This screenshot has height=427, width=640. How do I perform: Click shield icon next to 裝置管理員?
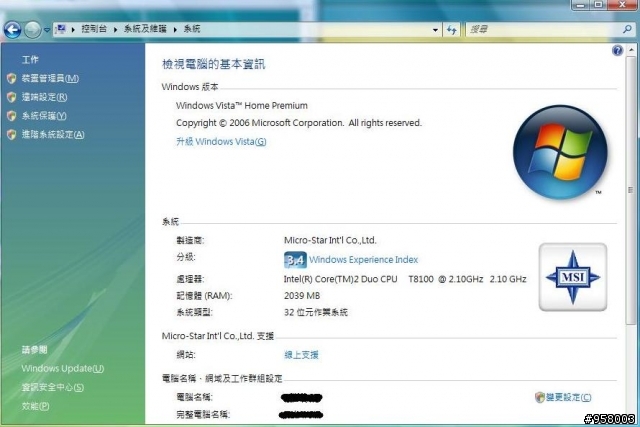pyautogui.click(x=11, y=78)
